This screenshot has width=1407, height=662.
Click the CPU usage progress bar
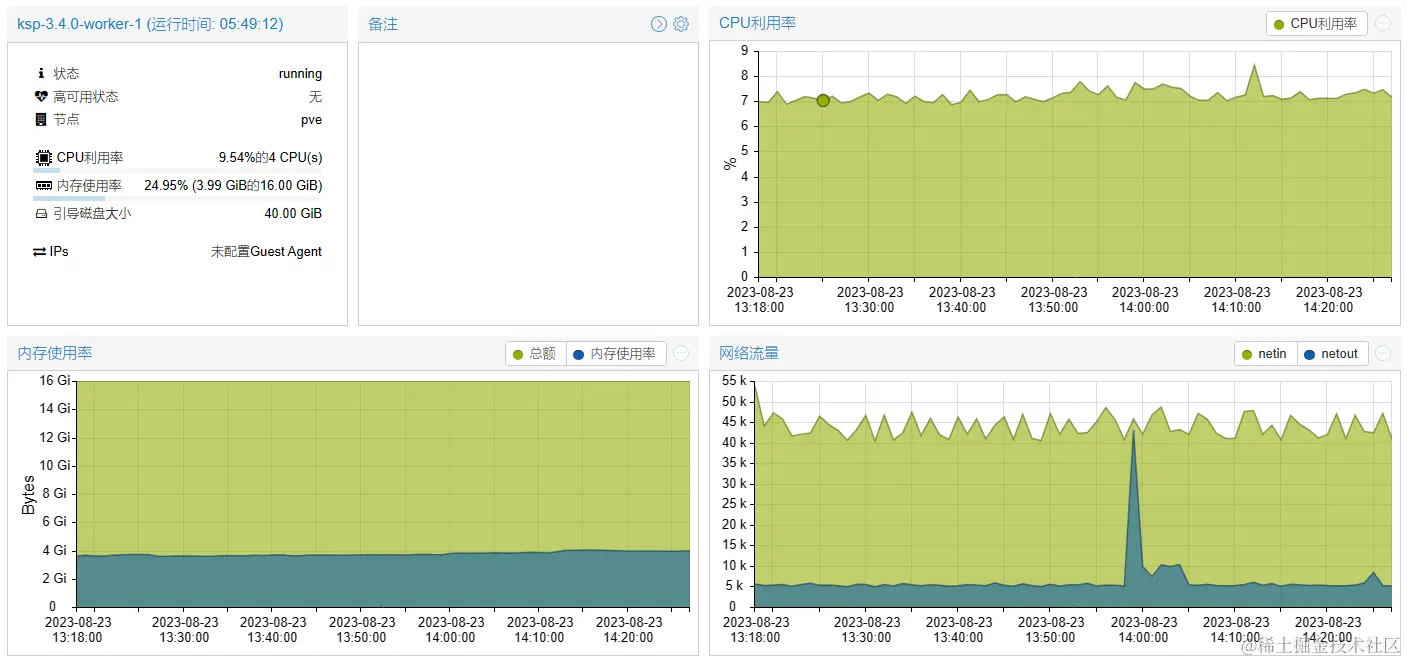tap(178, 170)
